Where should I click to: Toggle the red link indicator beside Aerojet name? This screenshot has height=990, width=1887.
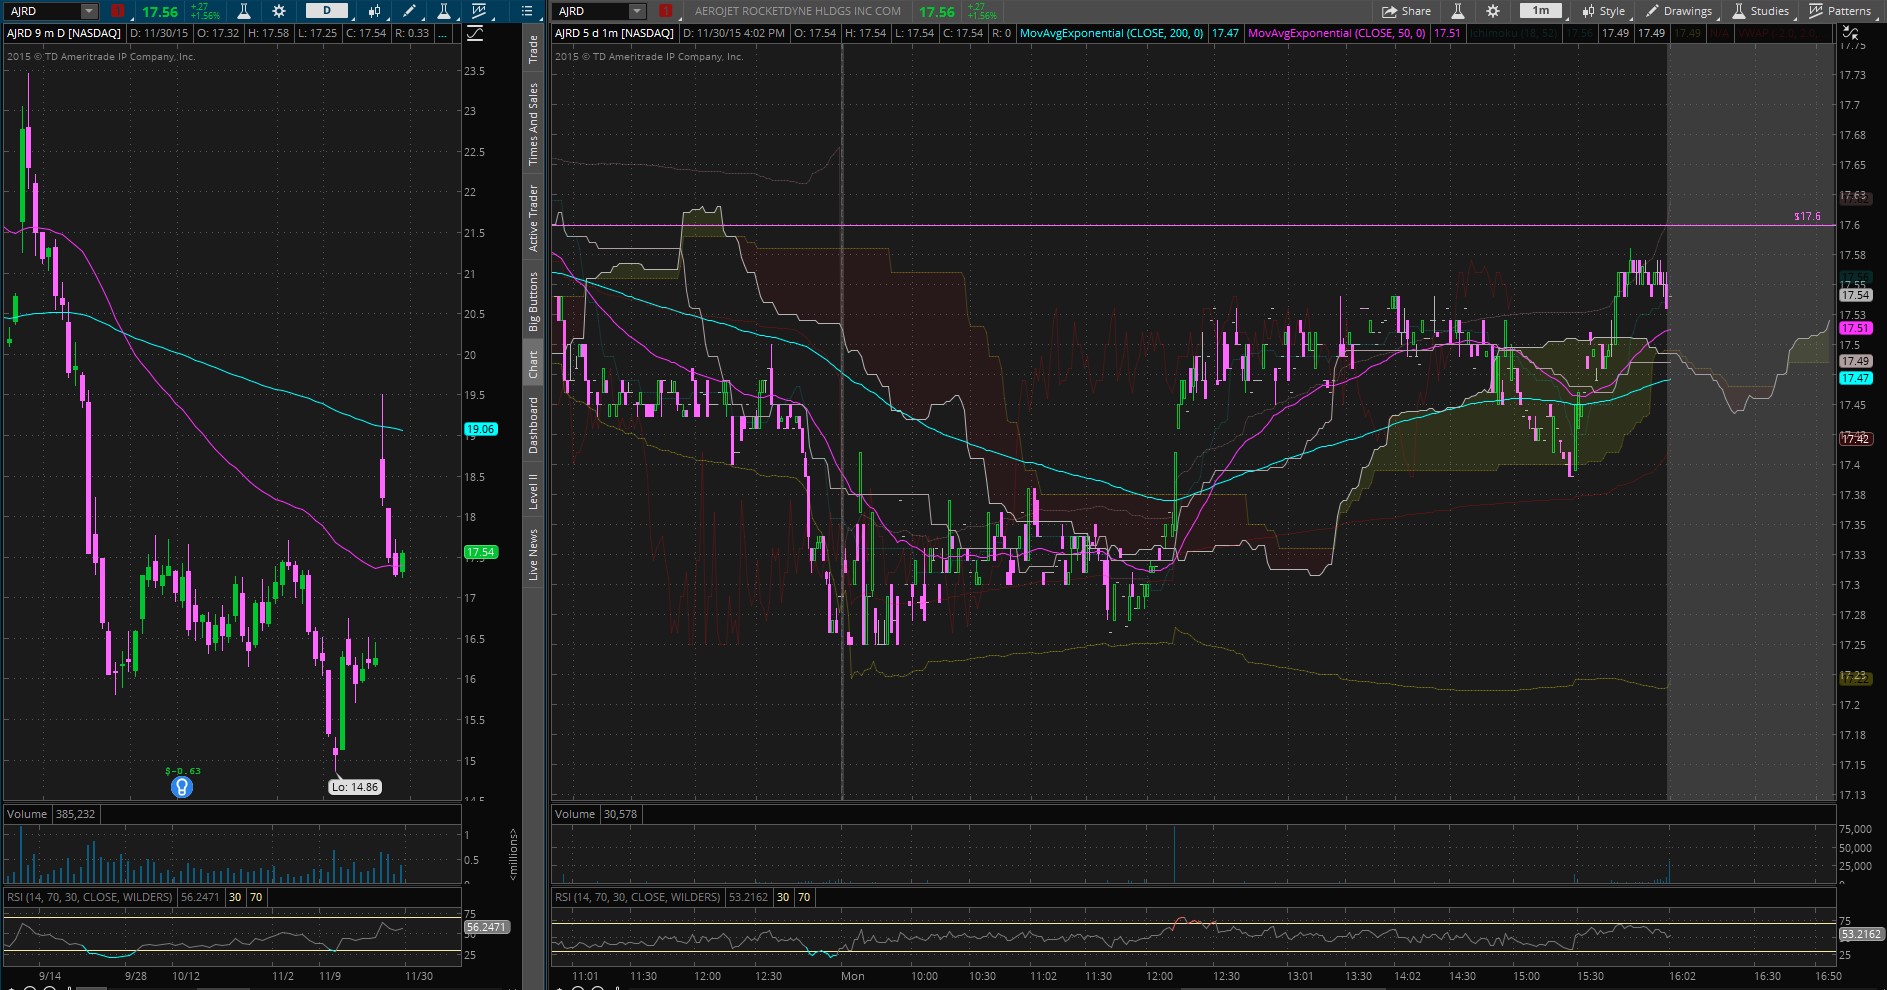(x=665, y=11)
